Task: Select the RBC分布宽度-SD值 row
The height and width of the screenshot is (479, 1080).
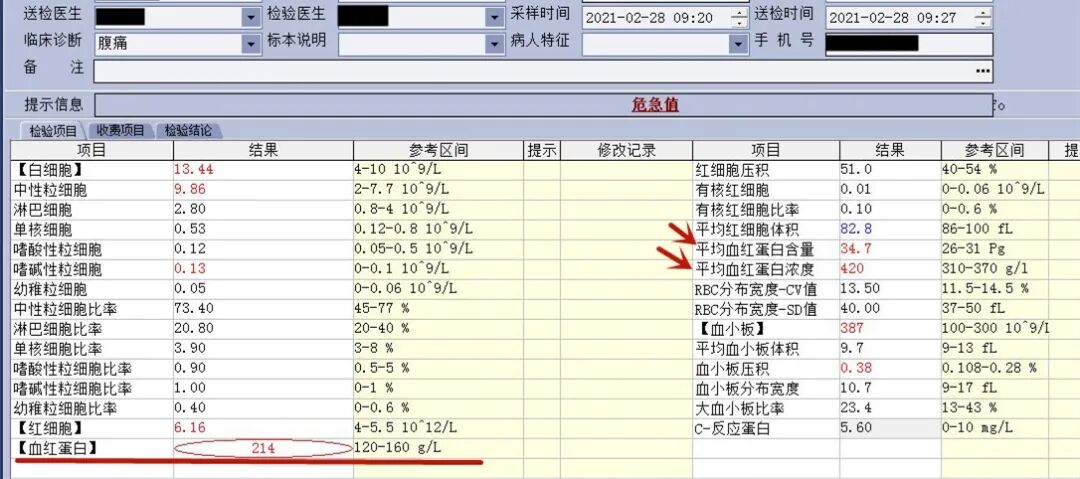Action: point(886,309)
